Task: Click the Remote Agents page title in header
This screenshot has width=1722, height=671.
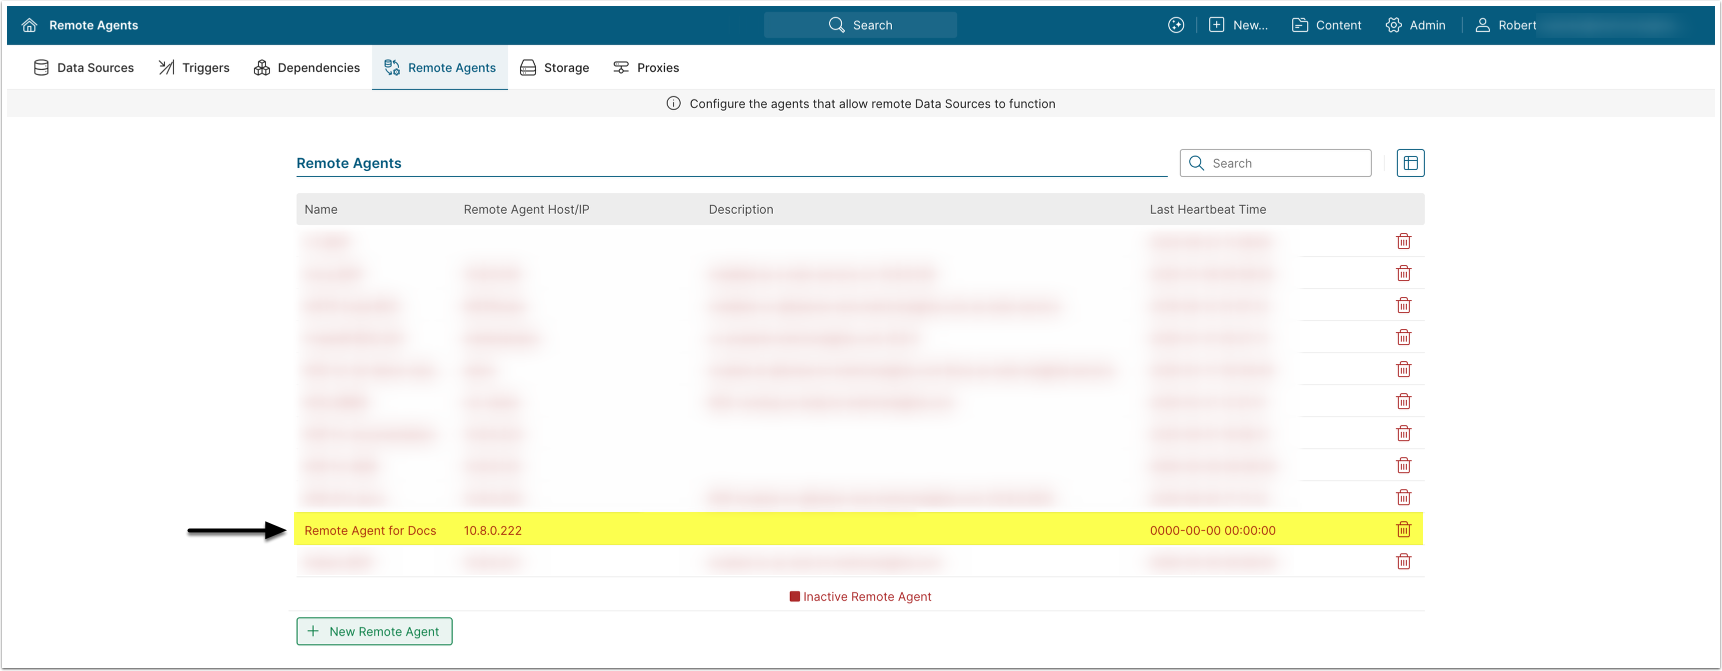Action: point(94,25)
